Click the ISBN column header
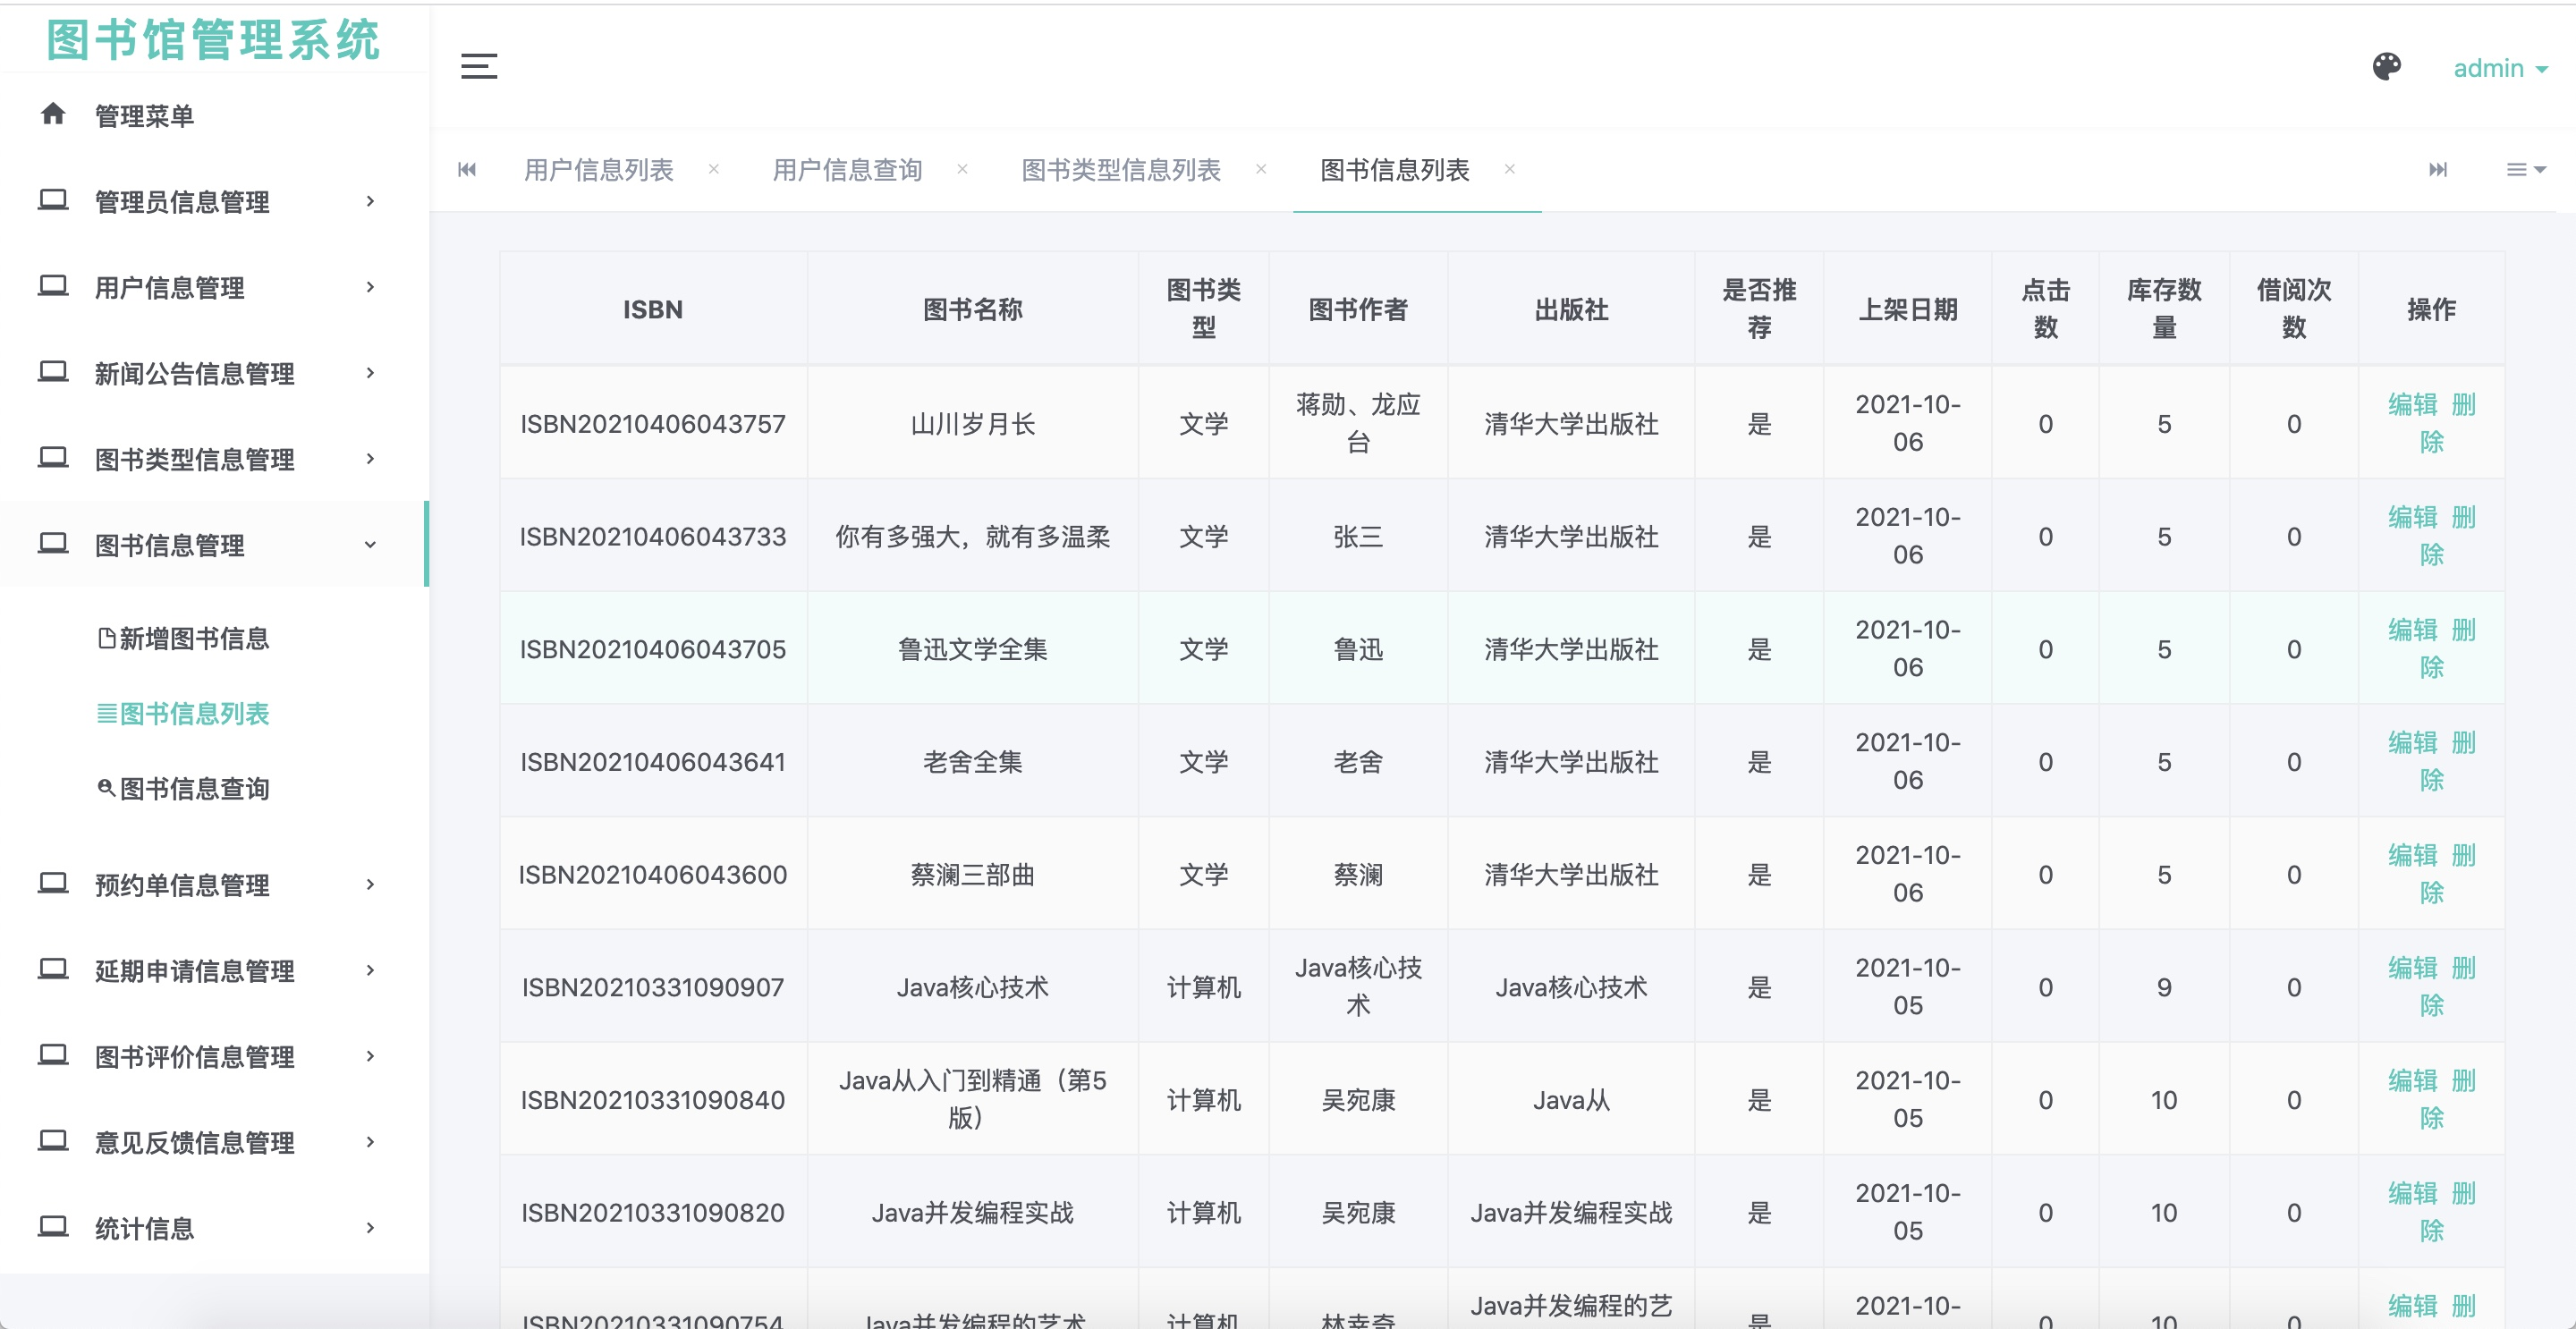This screenshot has height=1329, width=2576. (653, 309)
